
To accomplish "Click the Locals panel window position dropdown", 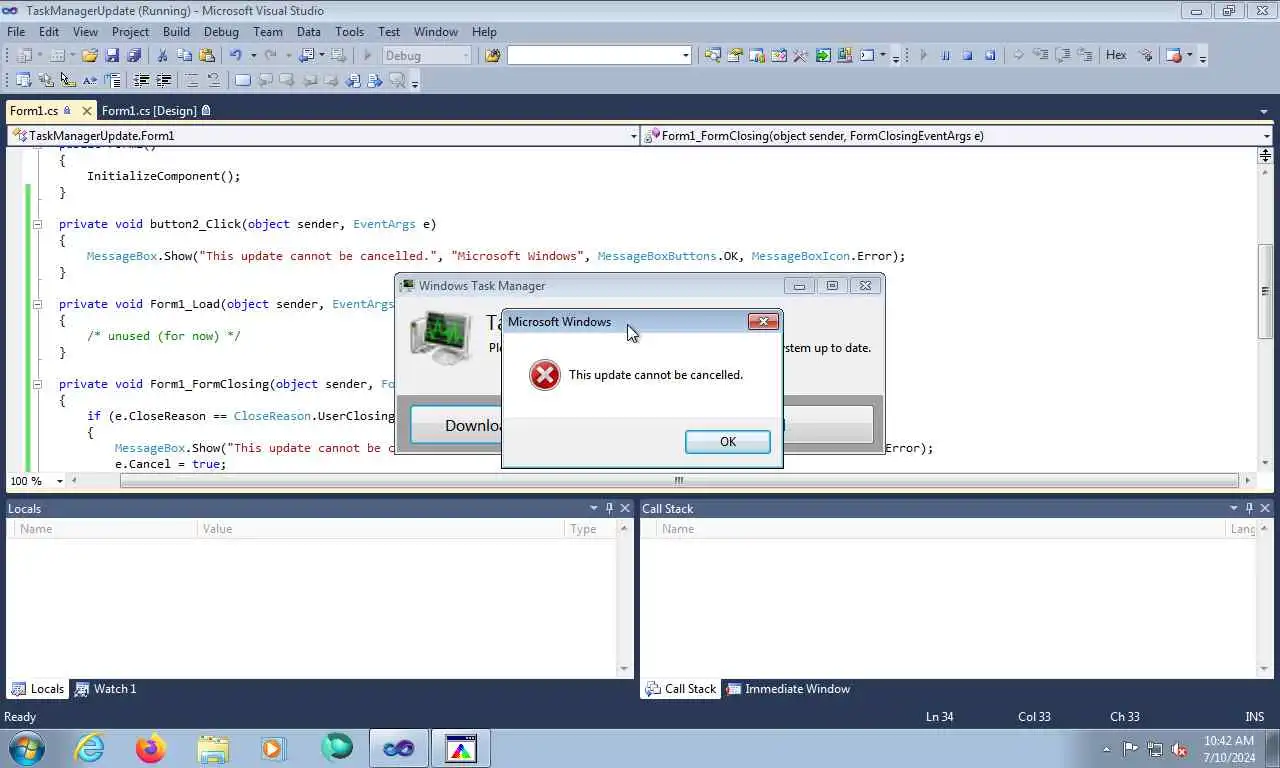I will coord(594,508).
